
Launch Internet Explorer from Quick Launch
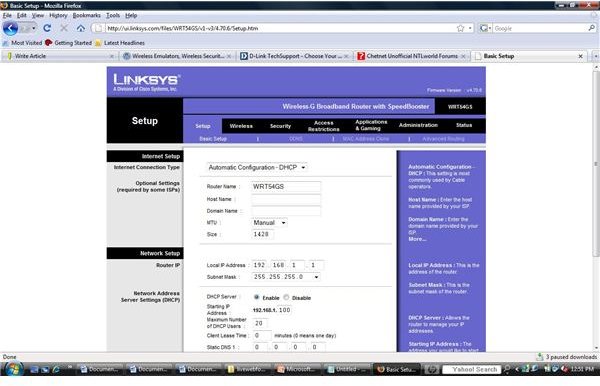tap(56, 370)
